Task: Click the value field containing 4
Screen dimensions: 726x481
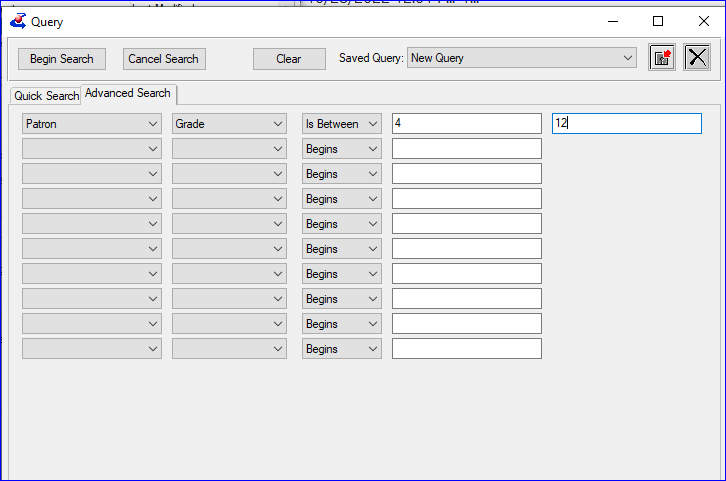Action: 466,124
